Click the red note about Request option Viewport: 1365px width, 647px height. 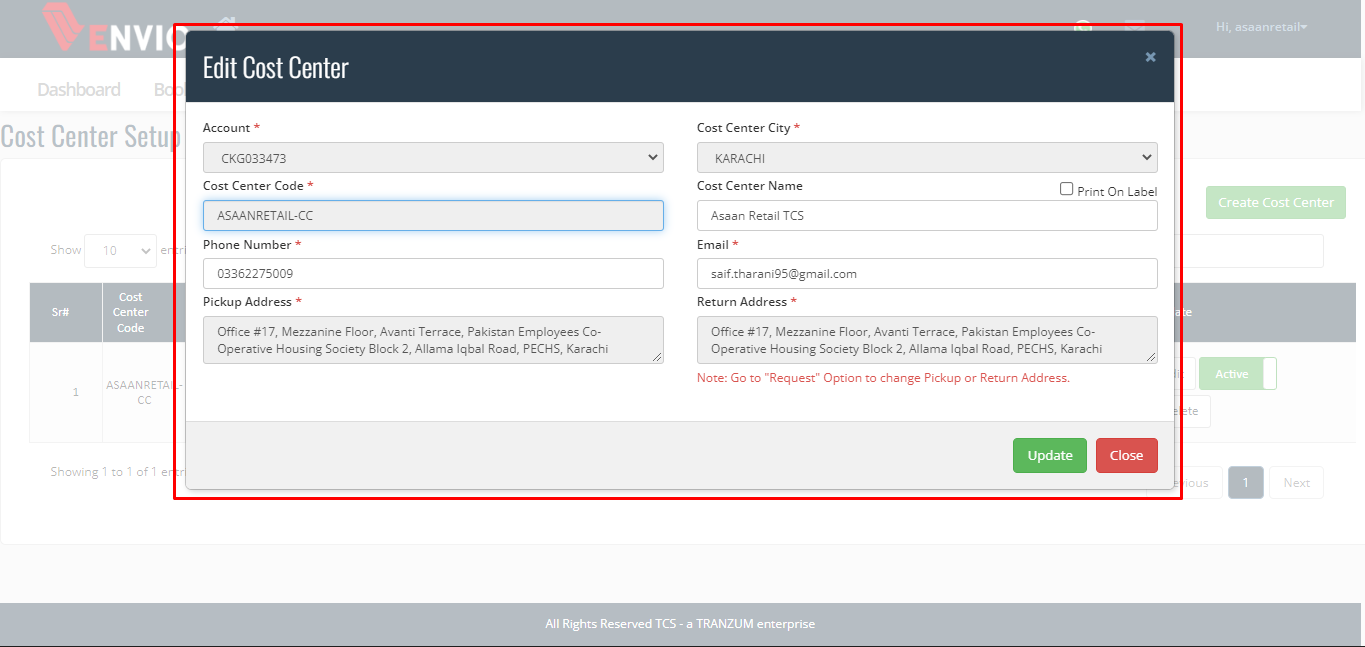tap(883, 378)
